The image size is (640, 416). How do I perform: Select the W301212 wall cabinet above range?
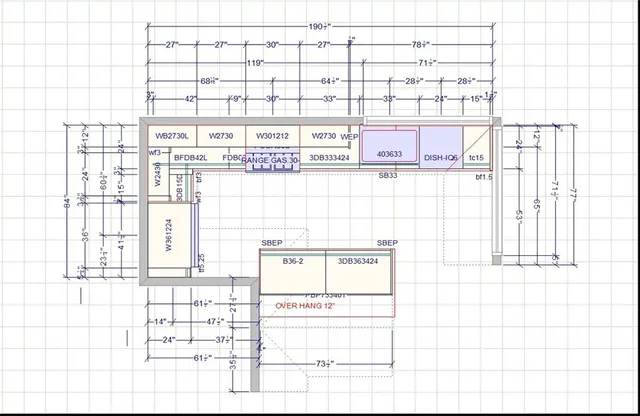pos(271,136)
